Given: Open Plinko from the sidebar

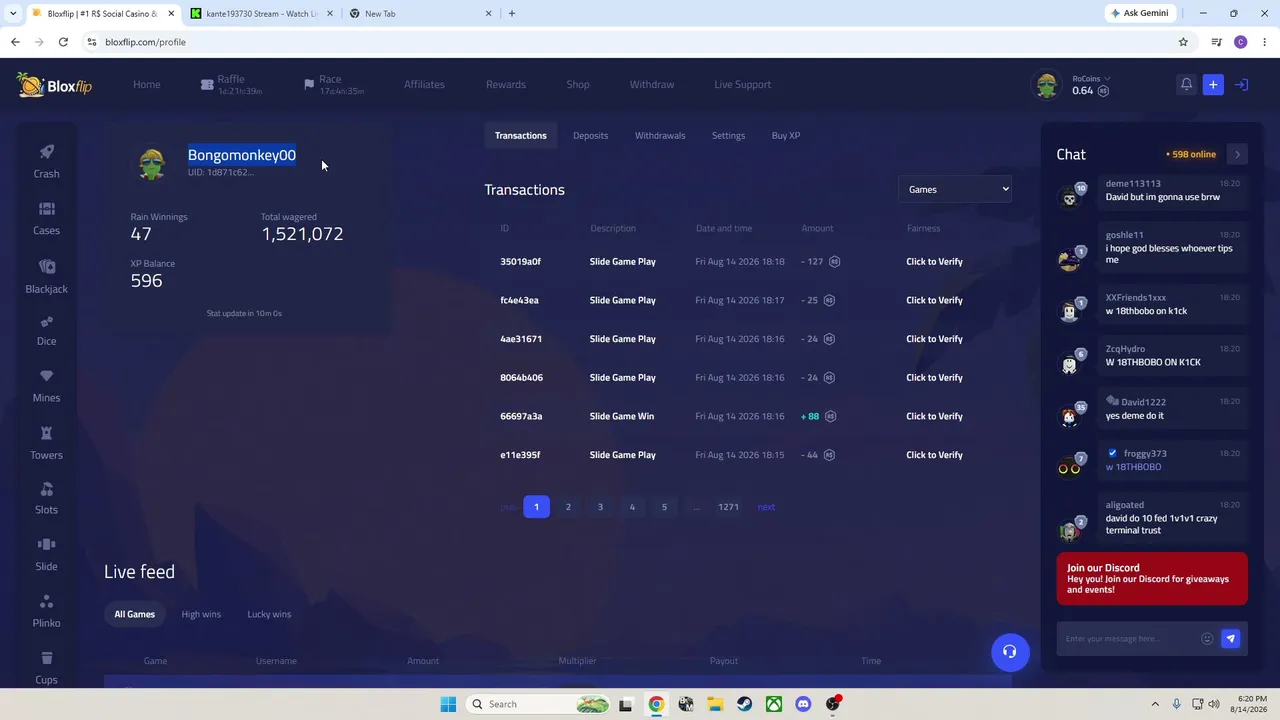Looking at the screenshot, I should coord(46,612).
